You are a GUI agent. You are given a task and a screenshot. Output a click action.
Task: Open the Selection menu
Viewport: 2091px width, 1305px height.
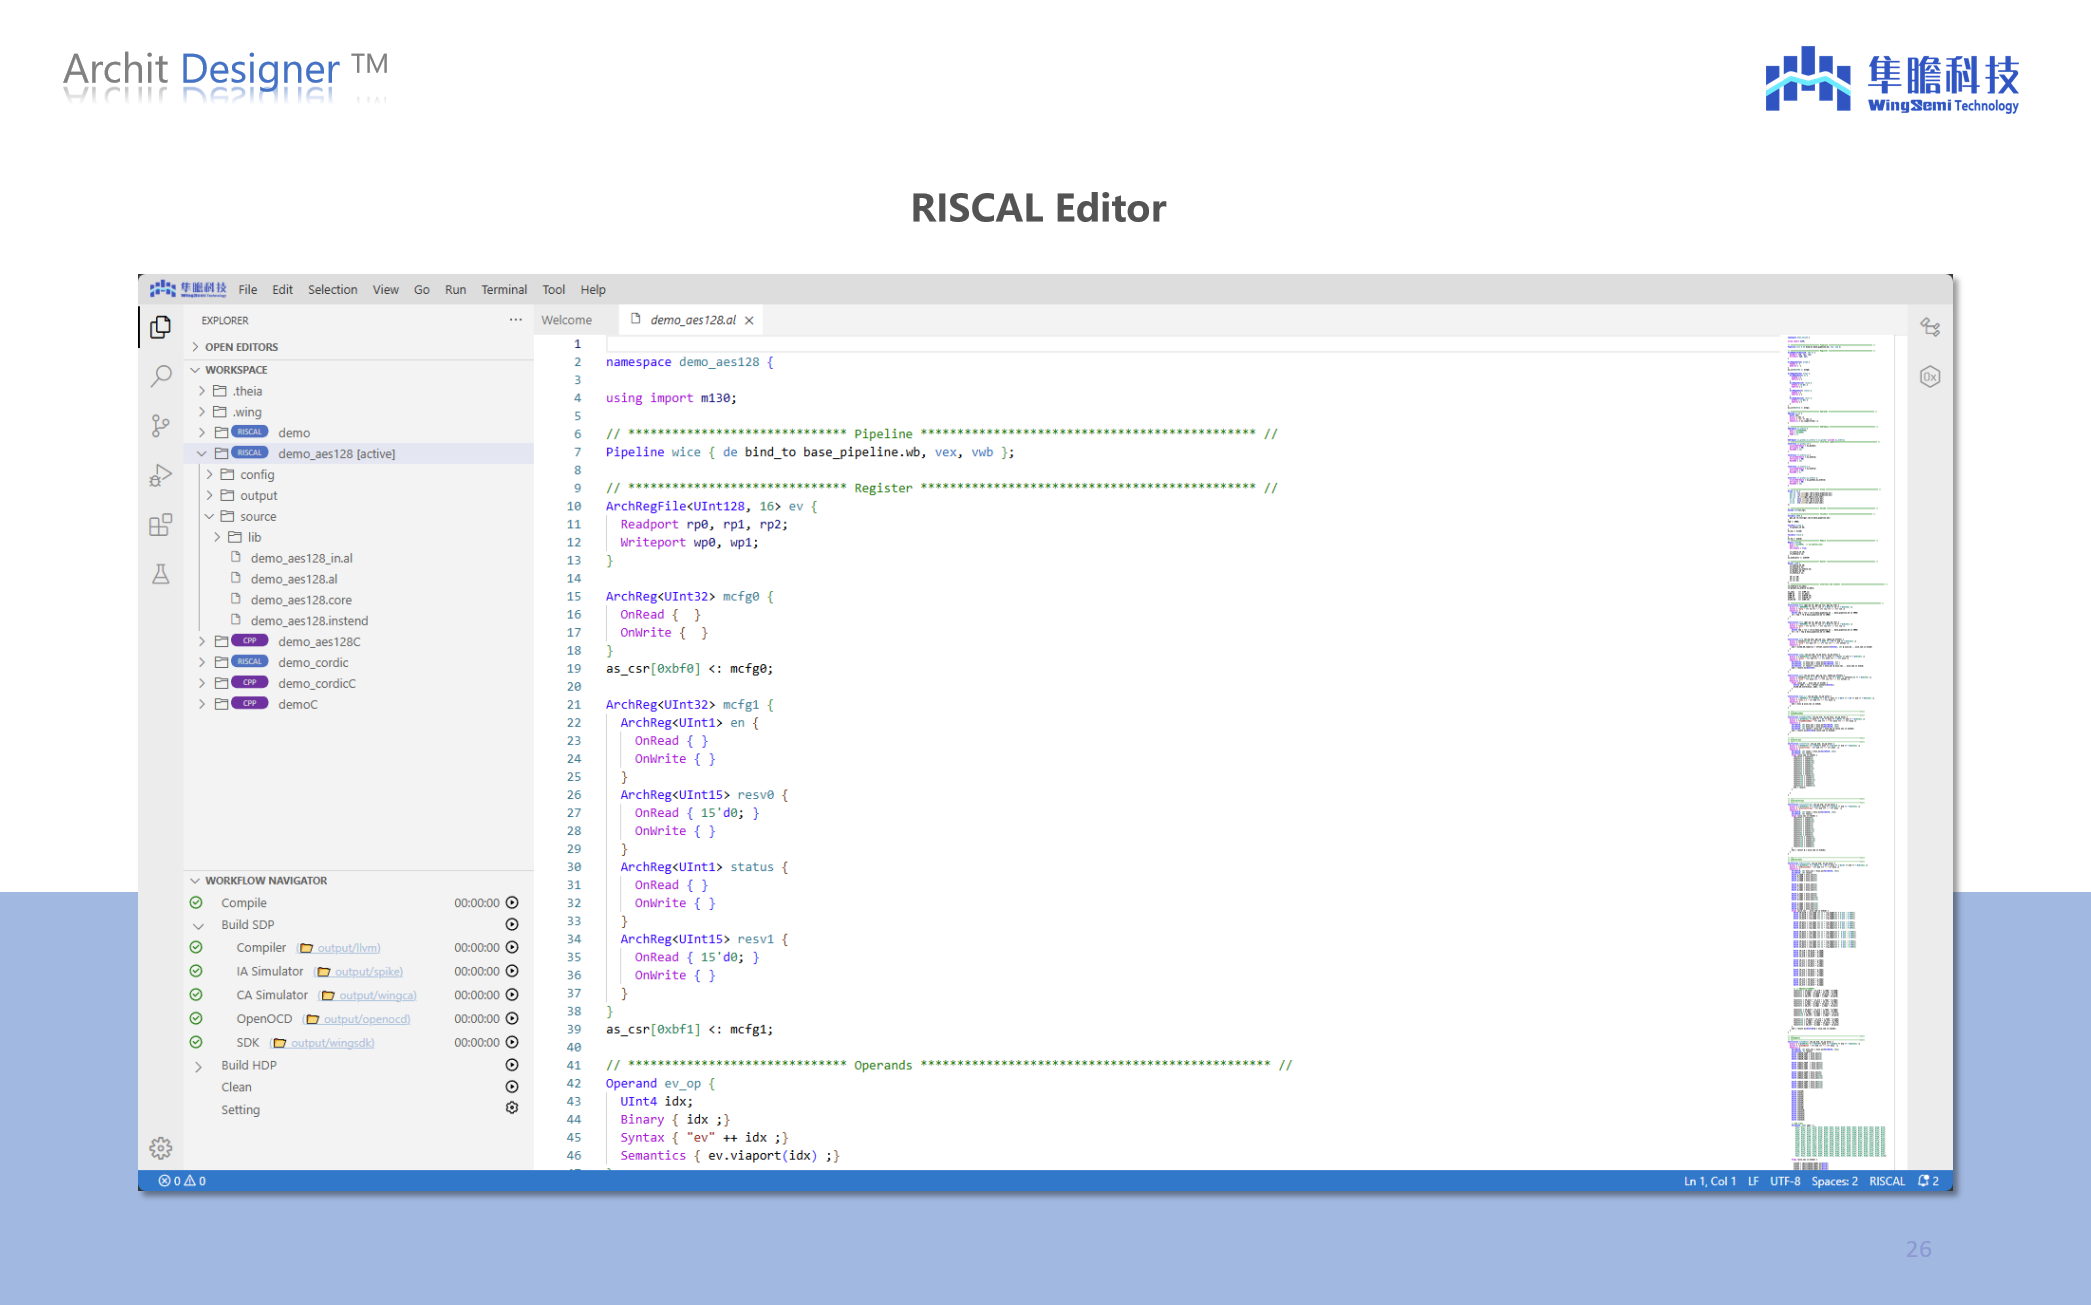click(x=332, y=290)
